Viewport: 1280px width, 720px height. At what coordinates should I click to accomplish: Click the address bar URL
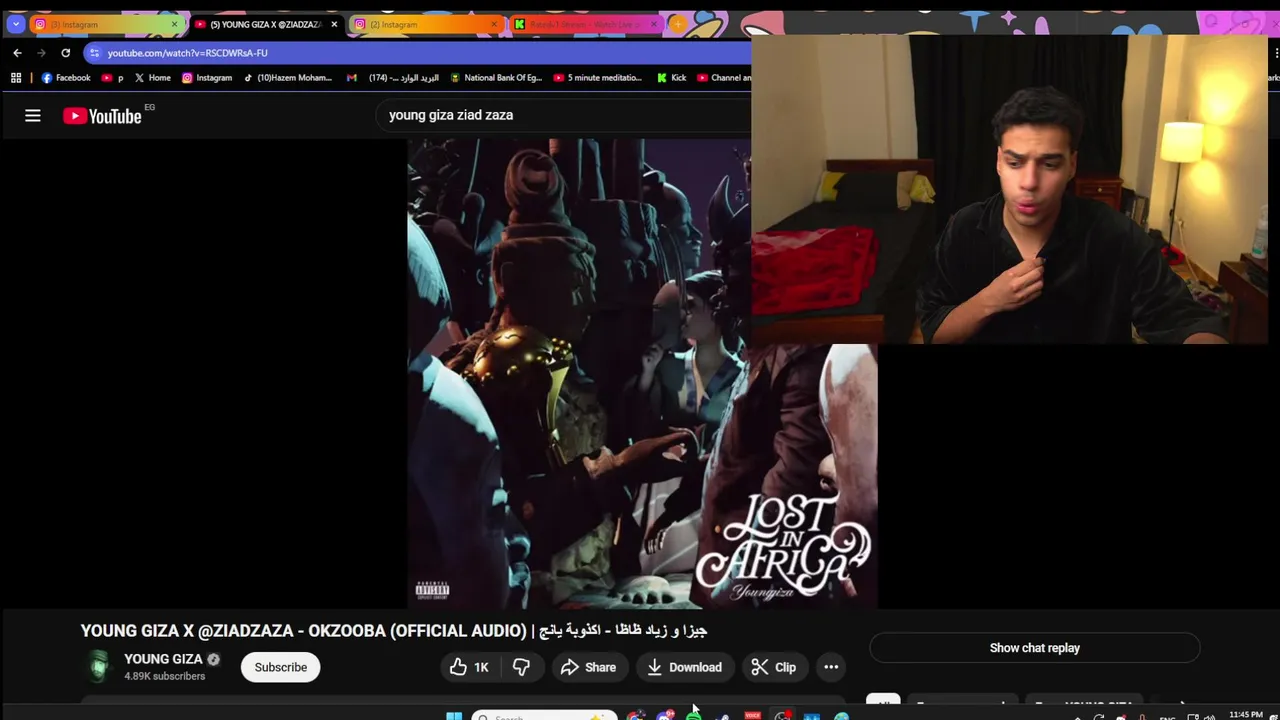pyautogui.click(x=187, y=53)
